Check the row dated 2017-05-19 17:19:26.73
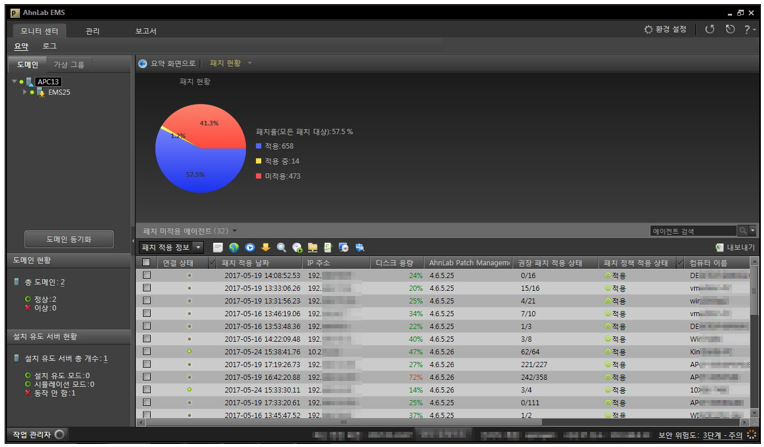The image size is (764, 447). 147,364
